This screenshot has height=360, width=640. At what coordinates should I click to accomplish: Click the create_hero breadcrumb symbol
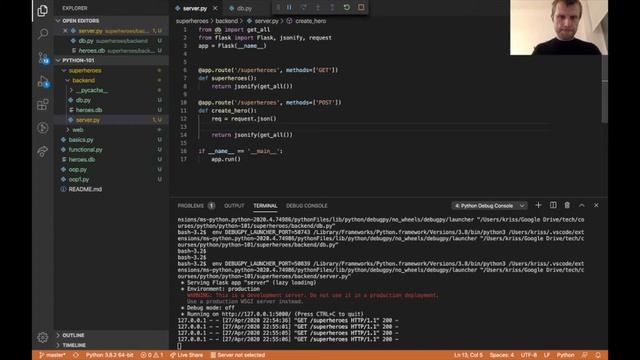tap(311, 21)
